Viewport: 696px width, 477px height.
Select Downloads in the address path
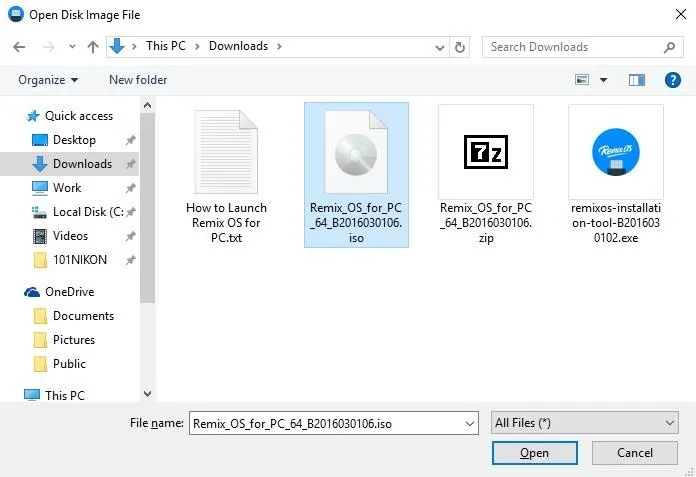point(238,46)
